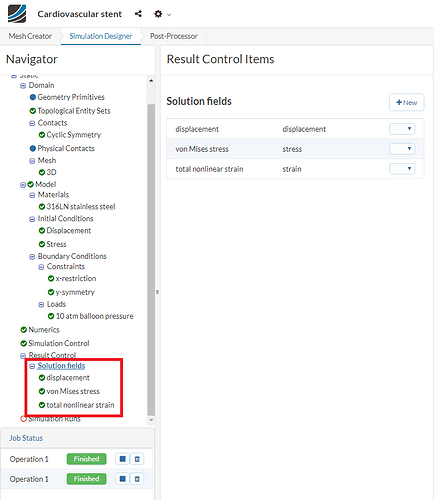Collapse the Loads tree node
Viewport: 434px width, 500px height.
click(x=41, y=305)
